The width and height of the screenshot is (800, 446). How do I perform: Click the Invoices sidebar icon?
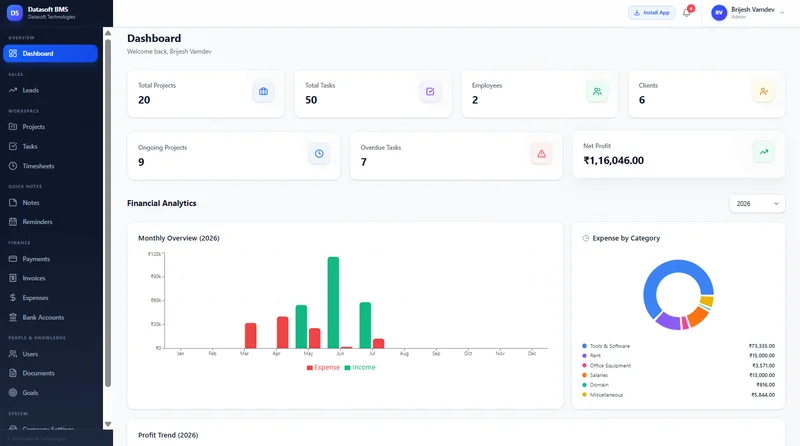click(x=13, y=278)
